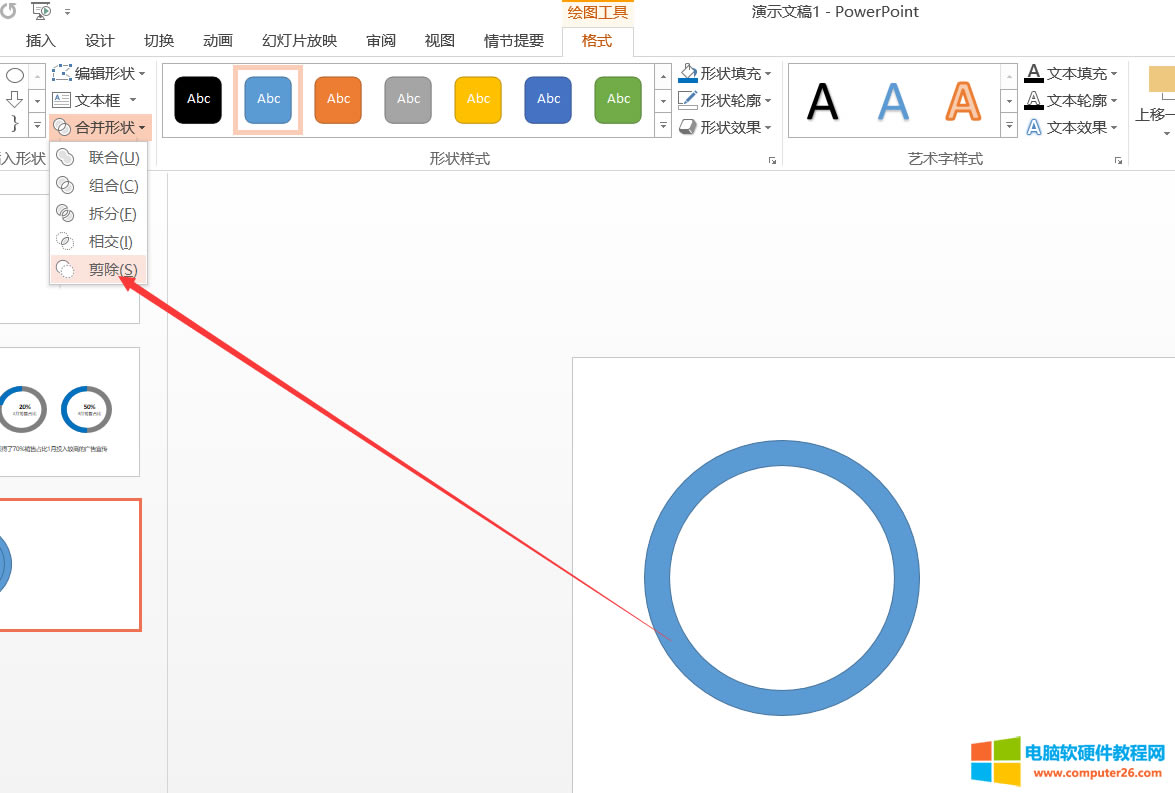Image resolution: width=1175 pixels, height=793 pixels.
Task: Expand the WordArt styles gallery more arrow
Action: (x=1009, y=126)
